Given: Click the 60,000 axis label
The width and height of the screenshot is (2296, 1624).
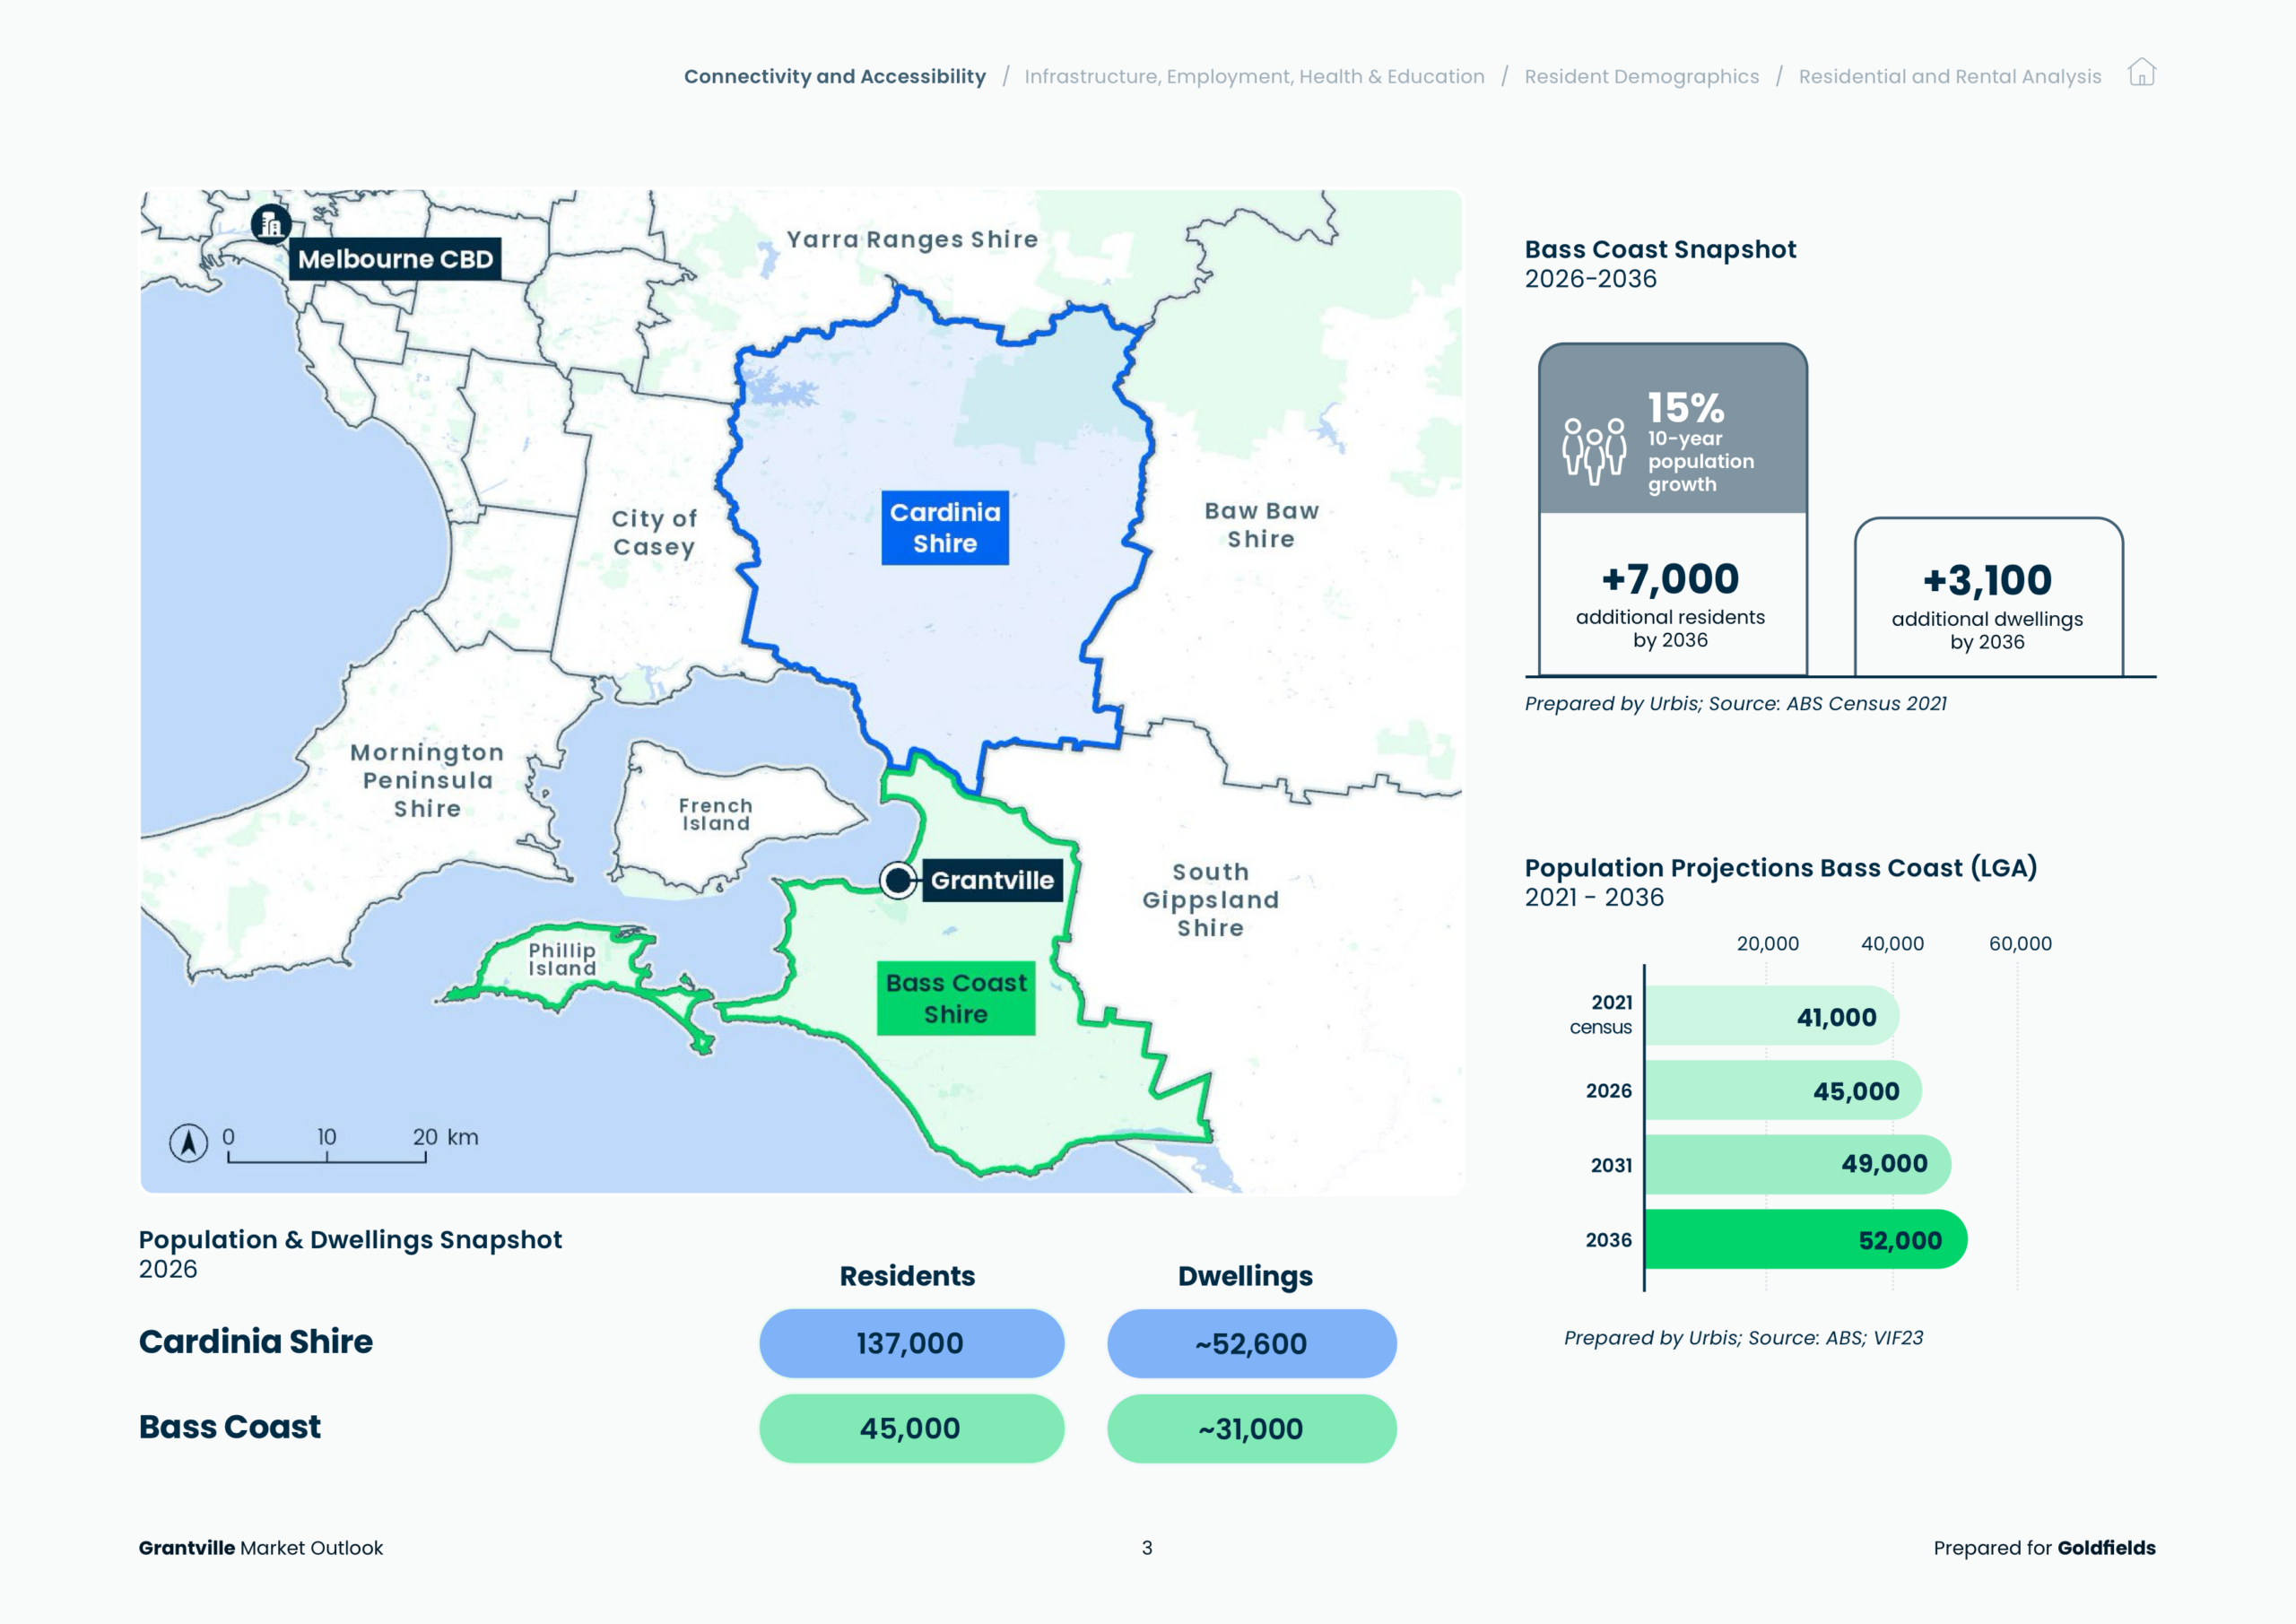Looking at the screenshot, I should [2020, 943].
